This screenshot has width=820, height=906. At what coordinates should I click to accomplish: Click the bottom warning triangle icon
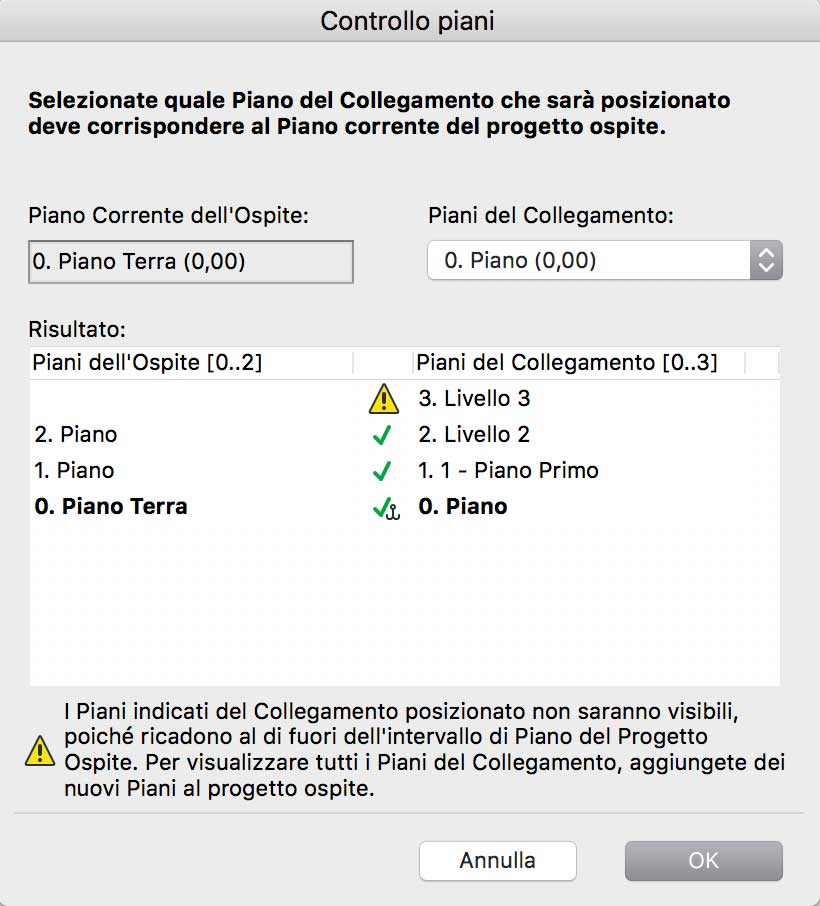pyautogui.click(x=40, y=750)
